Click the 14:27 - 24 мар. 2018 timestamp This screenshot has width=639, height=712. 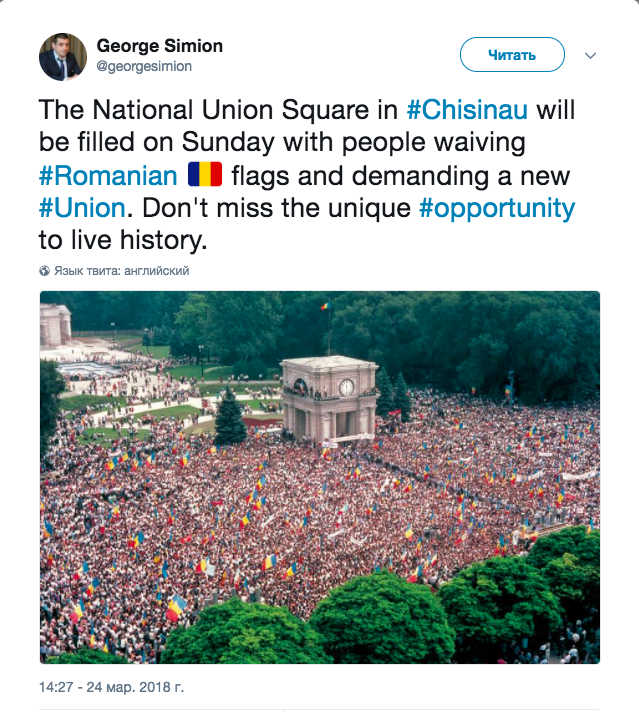(x=112, y=688)
